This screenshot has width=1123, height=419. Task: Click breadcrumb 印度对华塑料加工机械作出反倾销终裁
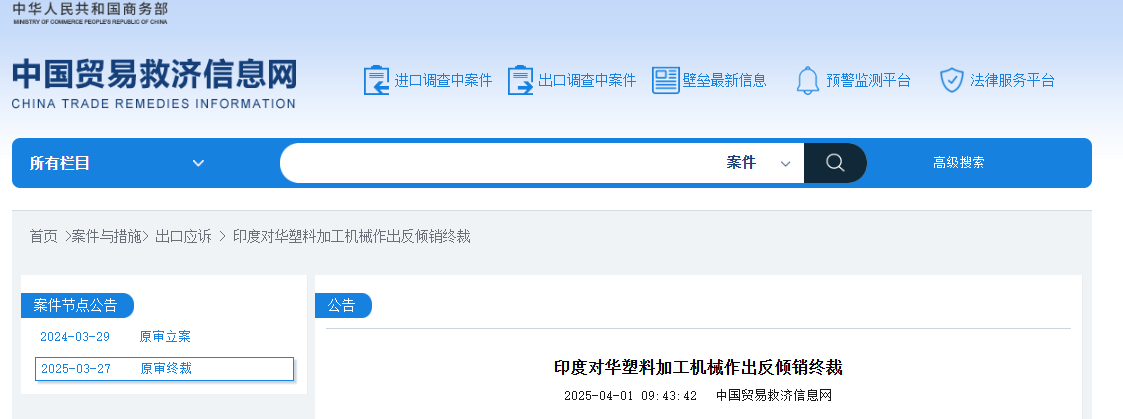352,236
